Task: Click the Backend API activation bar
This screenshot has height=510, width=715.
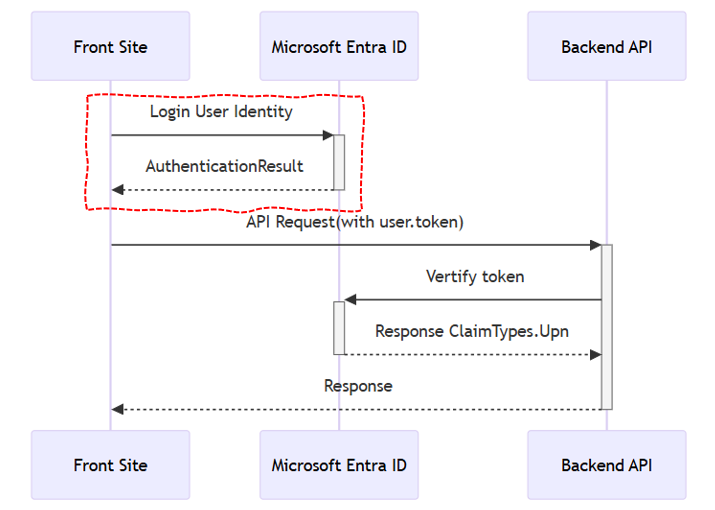Action: click(606, 327)
